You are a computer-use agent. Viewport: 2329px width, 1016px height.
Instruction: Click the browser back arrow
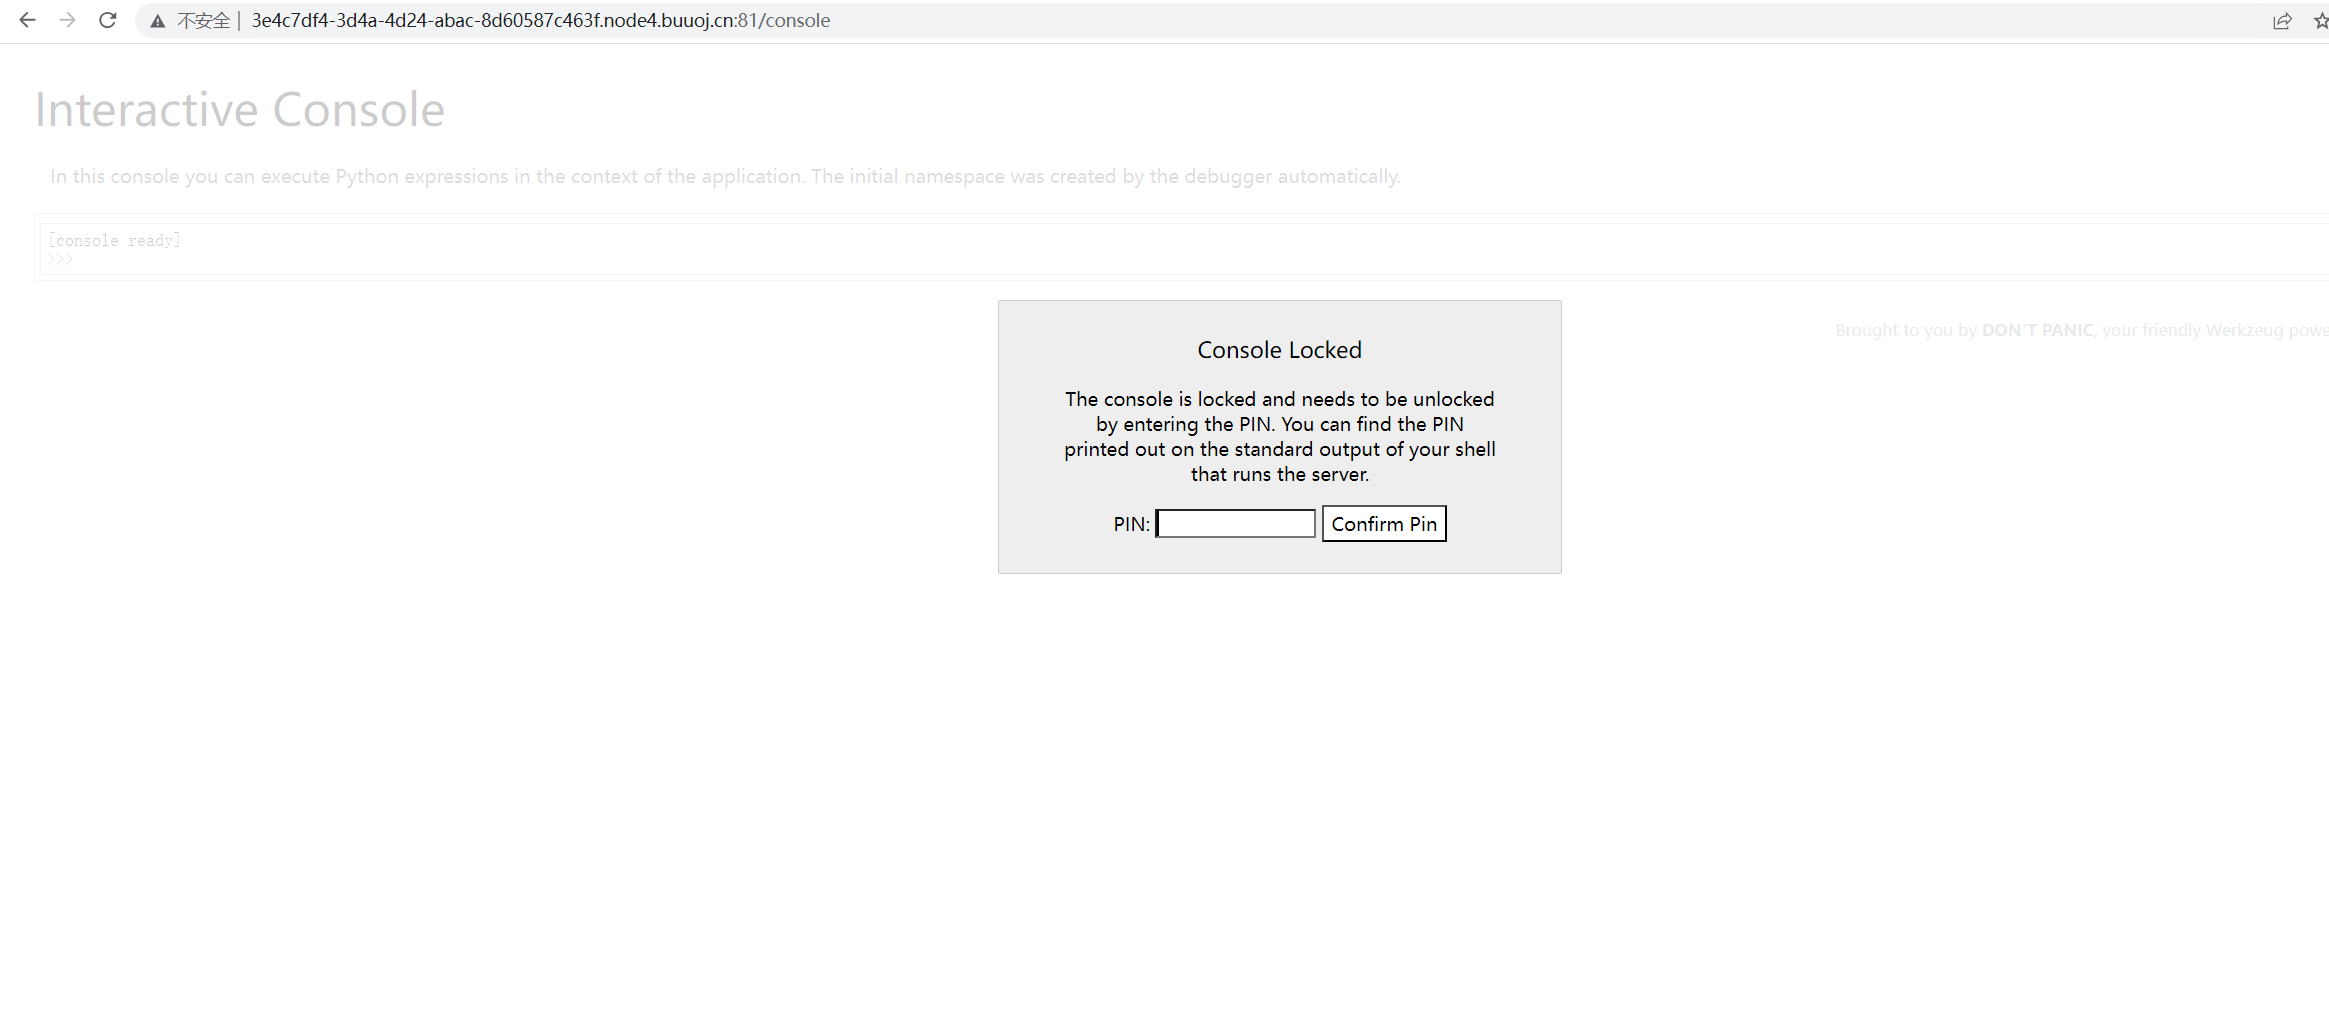pyautogui.click(x=27, y=20)
